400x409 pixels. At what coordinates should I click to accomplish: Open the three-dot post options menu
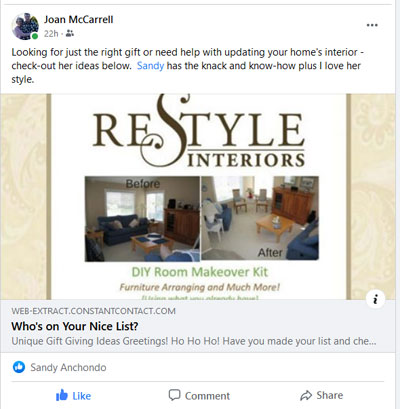[372, 25]
